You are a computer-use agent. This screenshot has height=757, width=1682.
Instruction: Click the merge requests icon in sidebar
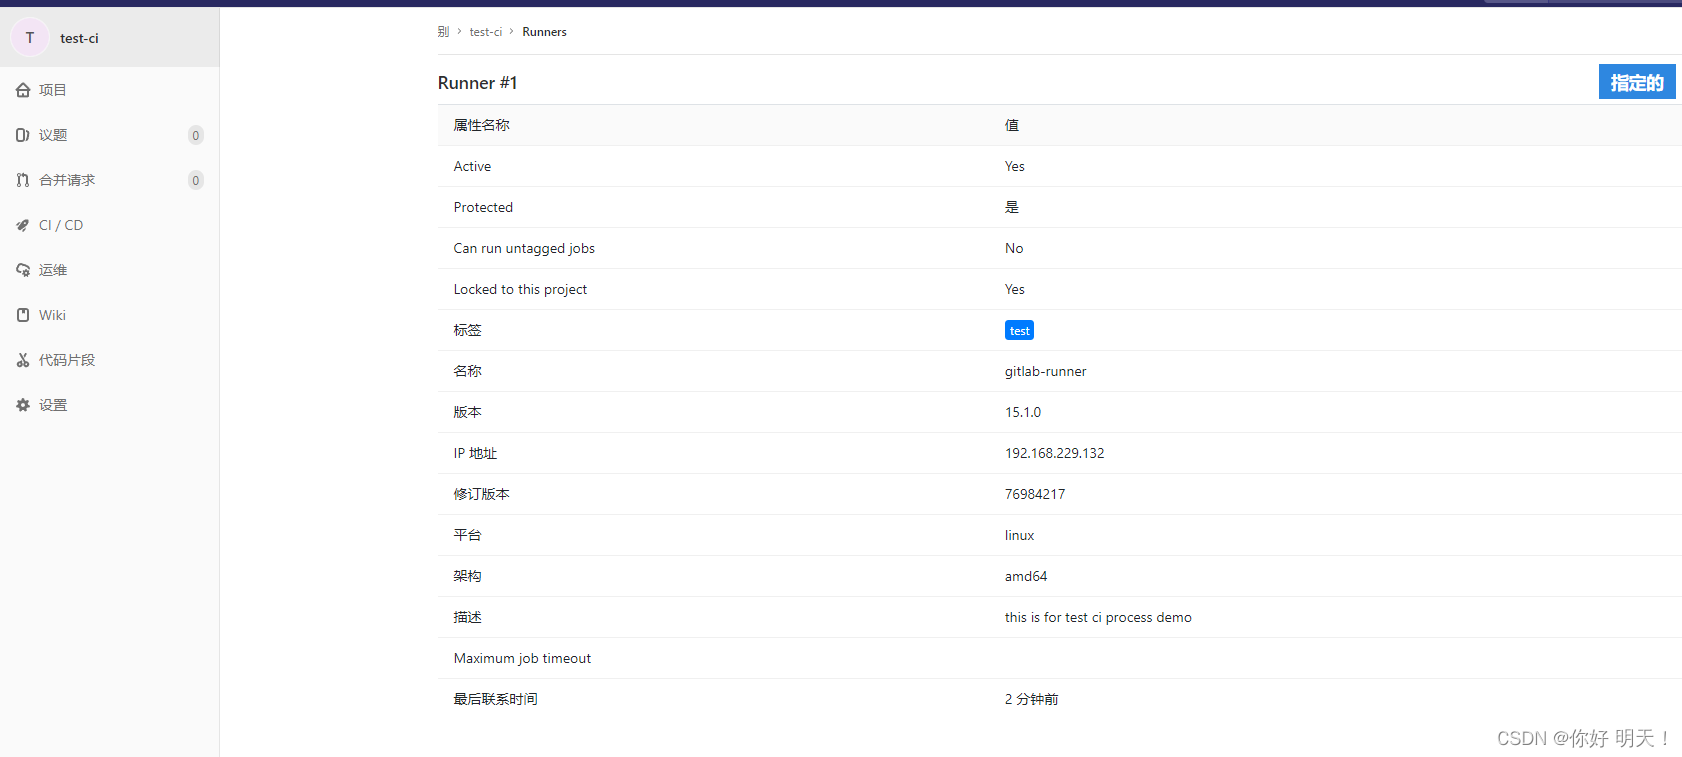pos(23,180)
